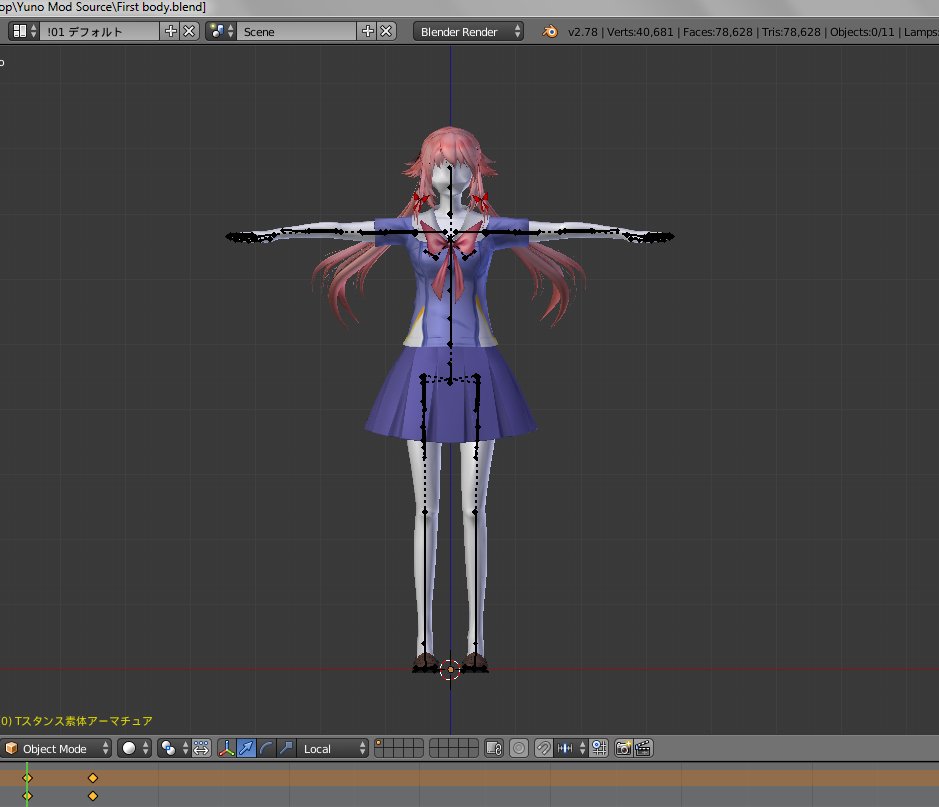Viewport: 939px width, 807px height.
Task: Click the 3D cursor at the feet
Action: (x=450, y=669)
